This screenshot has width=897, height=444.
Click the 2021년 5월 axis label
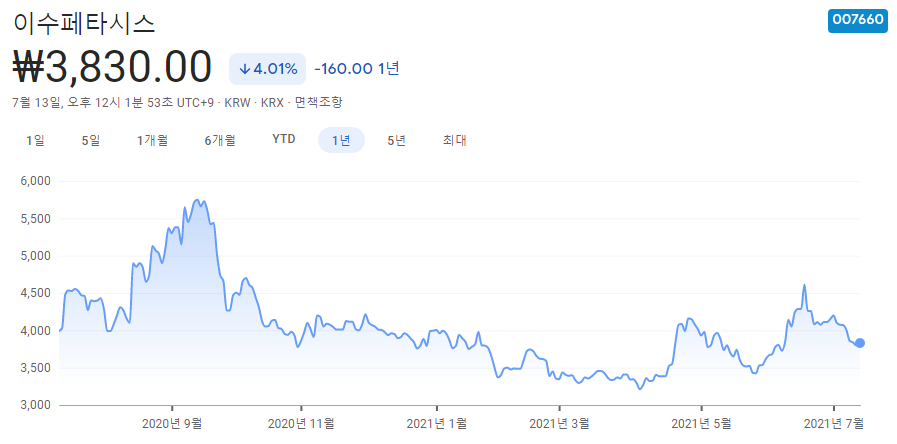pyautogui.click(x=701, y=424)
